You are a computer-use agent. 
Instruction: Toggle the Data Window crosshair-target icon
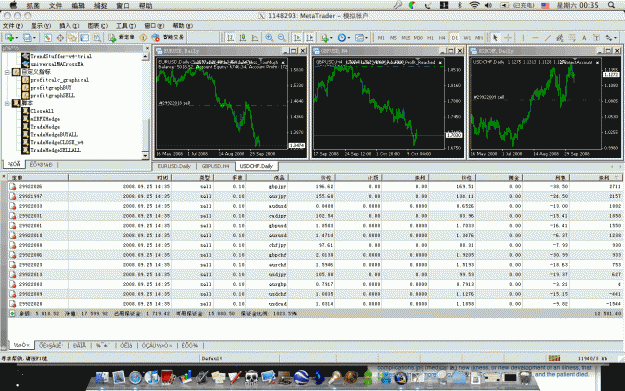click(60, 37)
